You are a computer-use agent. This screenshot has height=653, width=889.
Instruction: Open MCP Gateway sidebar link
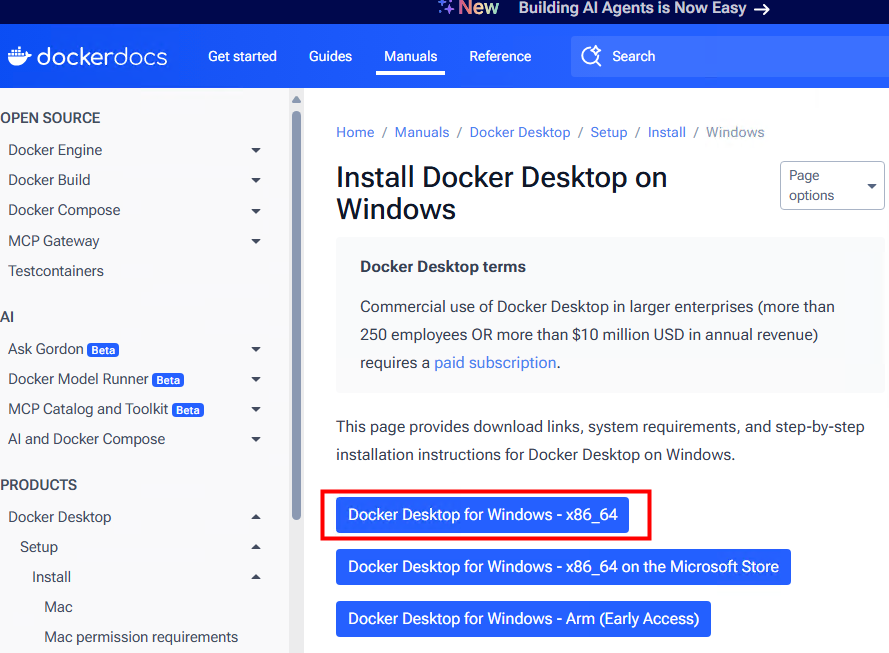54,241
